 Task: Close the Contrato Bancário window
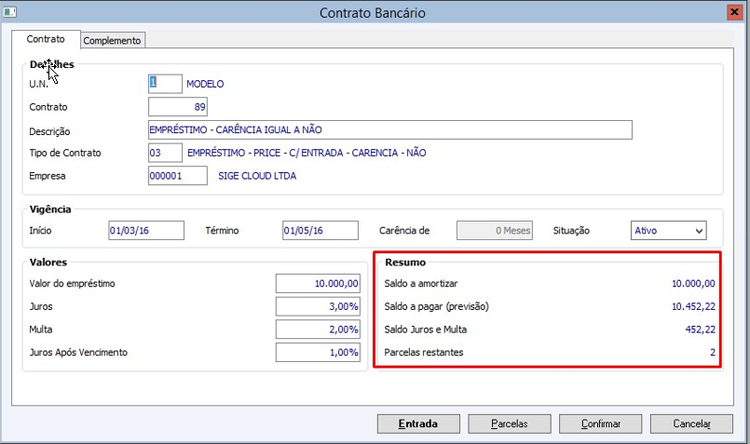[735, 13]
